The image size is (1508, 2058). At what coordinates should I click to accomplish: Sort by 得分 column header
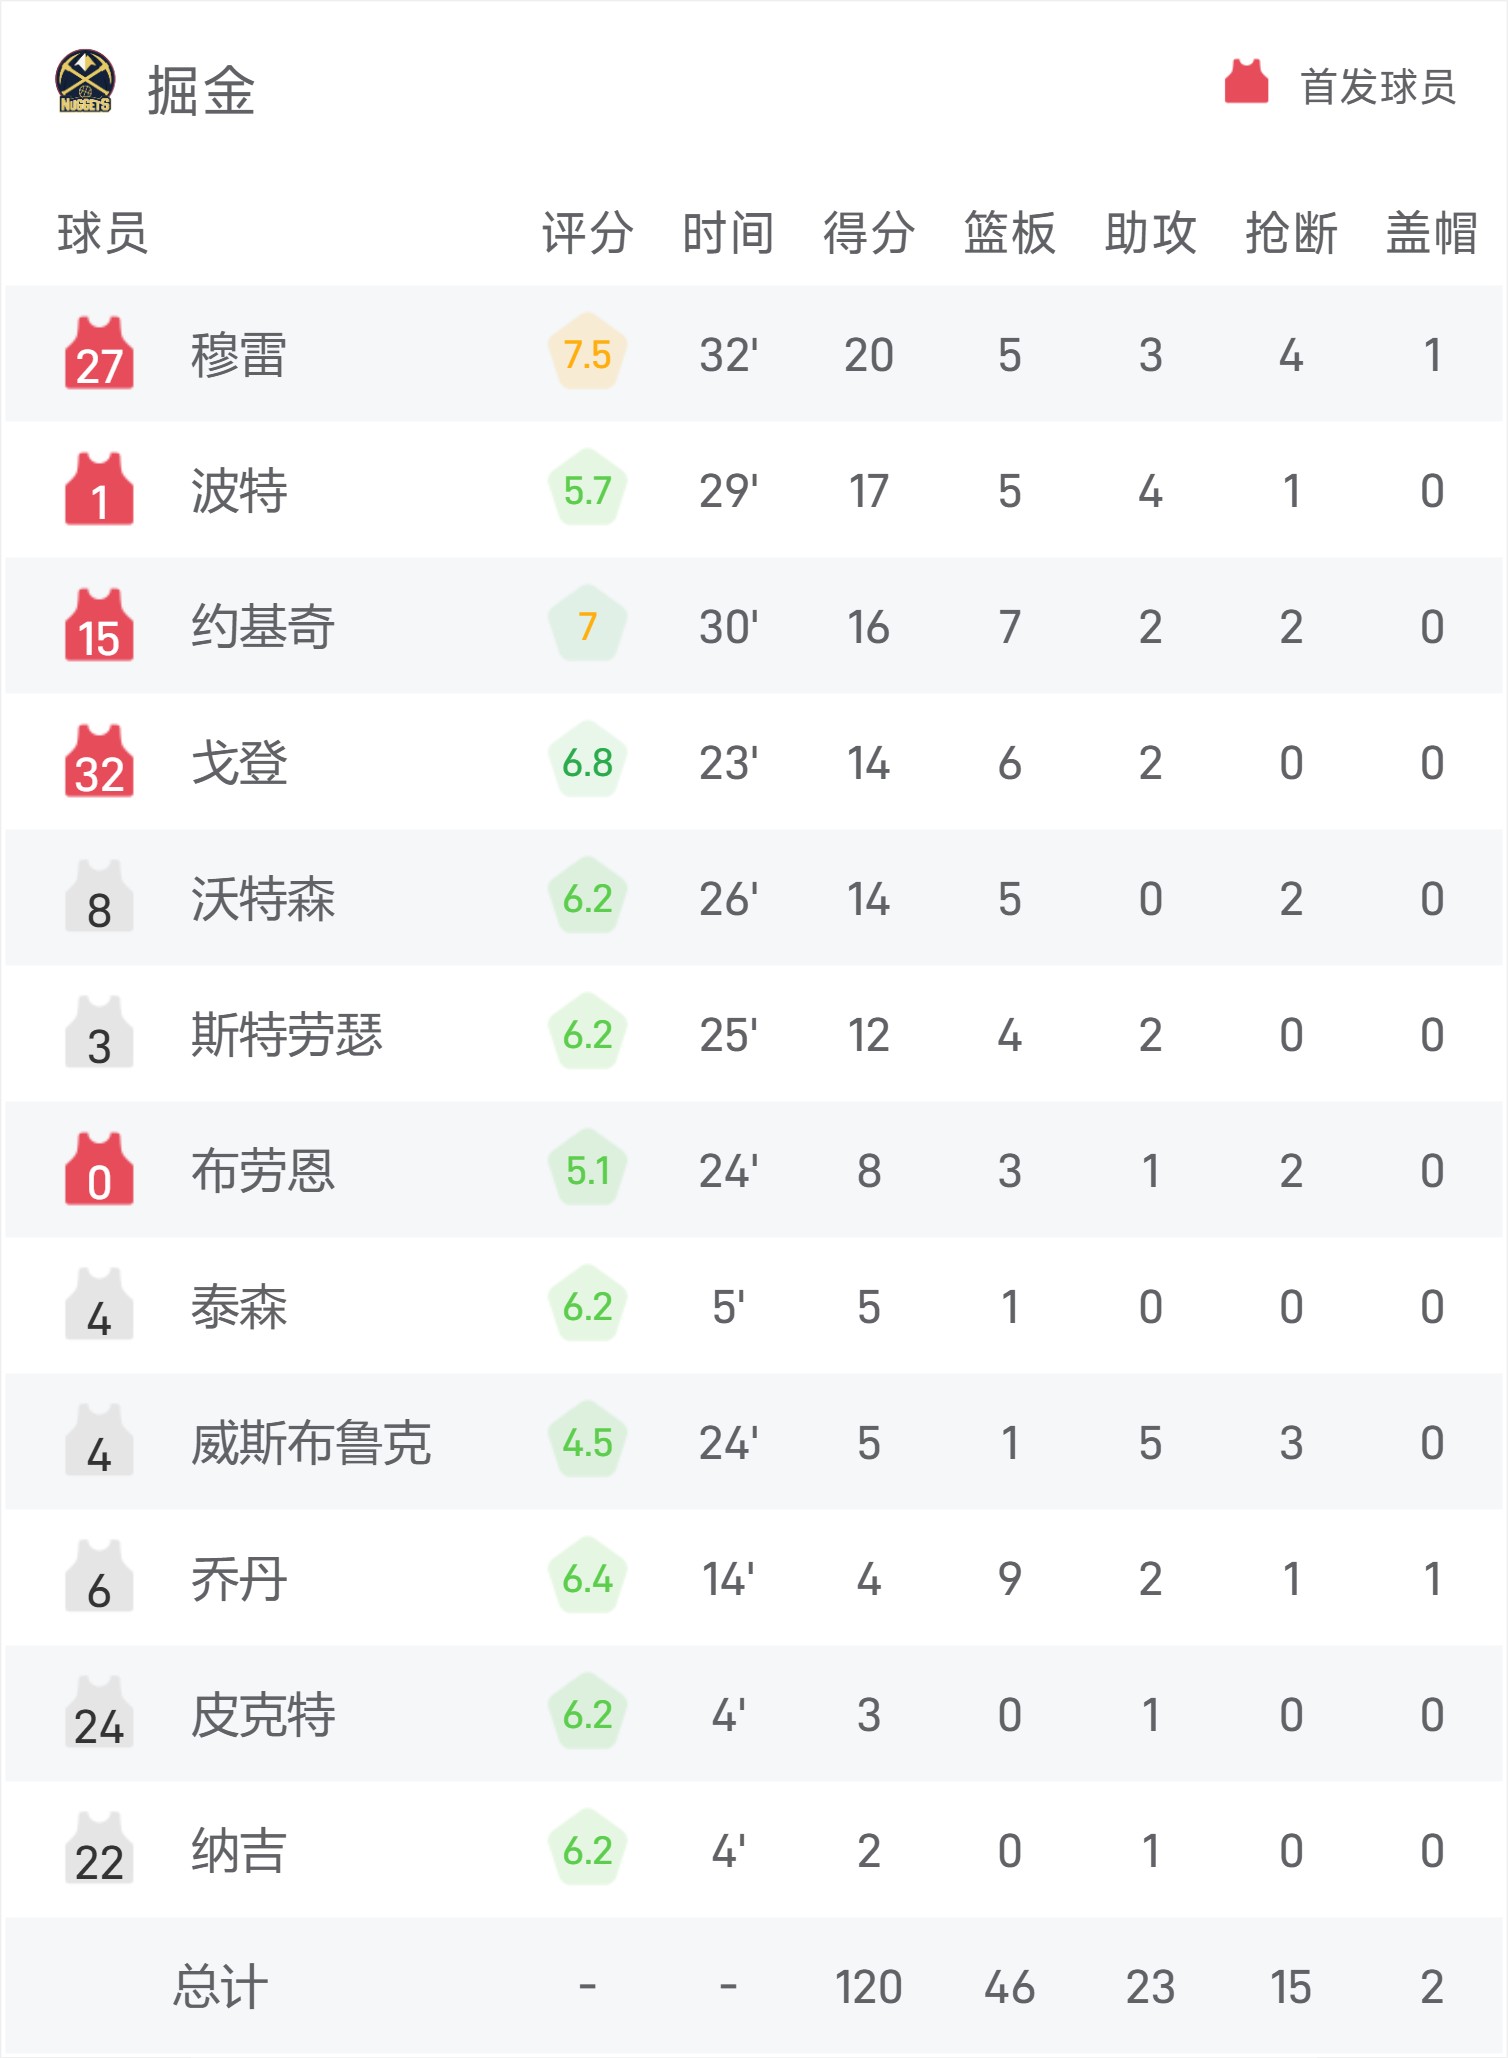tap(868, 233)
